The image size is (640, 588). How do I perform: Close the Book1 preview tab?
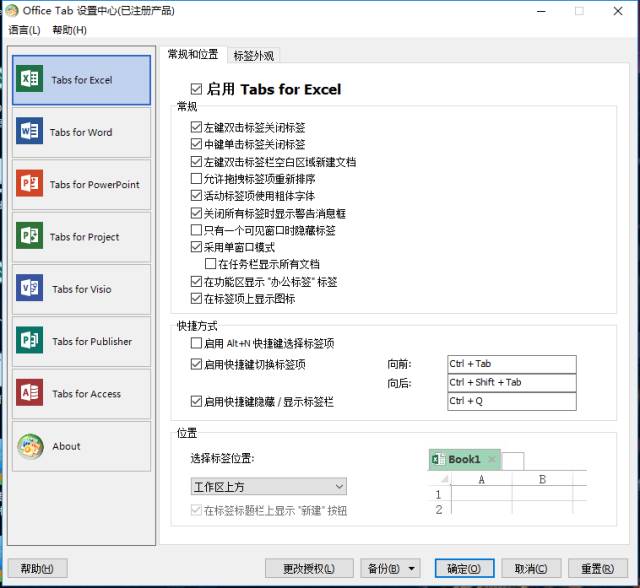492,459
